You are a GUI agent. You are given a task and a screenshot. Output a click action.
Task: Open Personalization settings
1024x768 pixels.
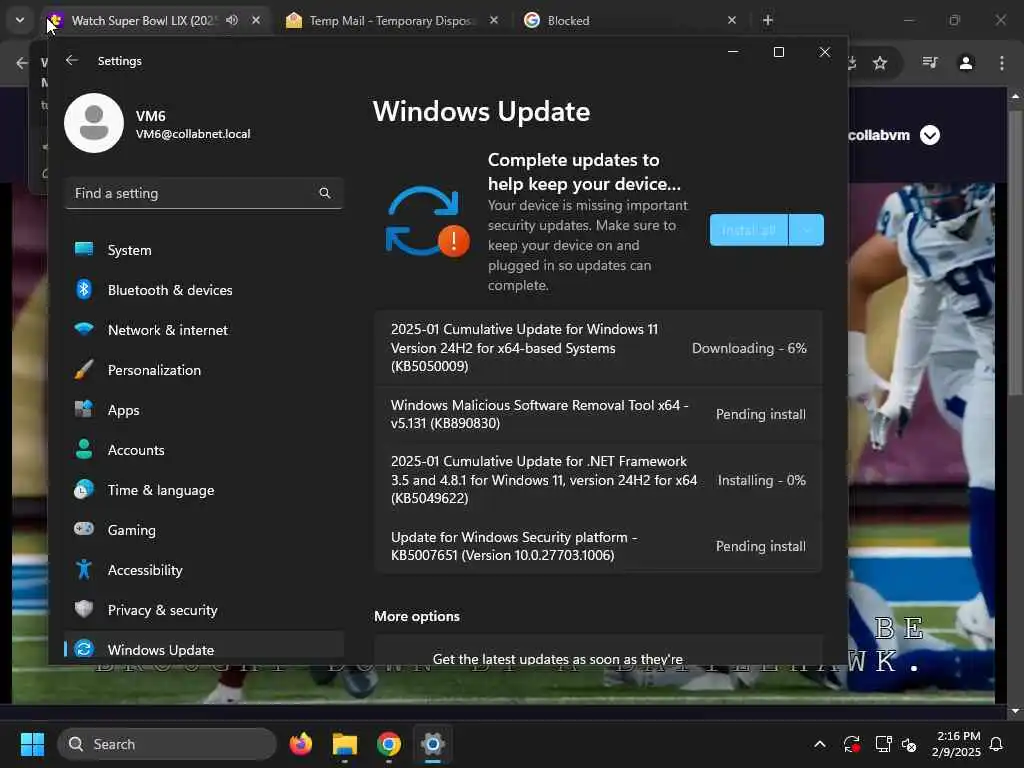click(x=204, y=370)
